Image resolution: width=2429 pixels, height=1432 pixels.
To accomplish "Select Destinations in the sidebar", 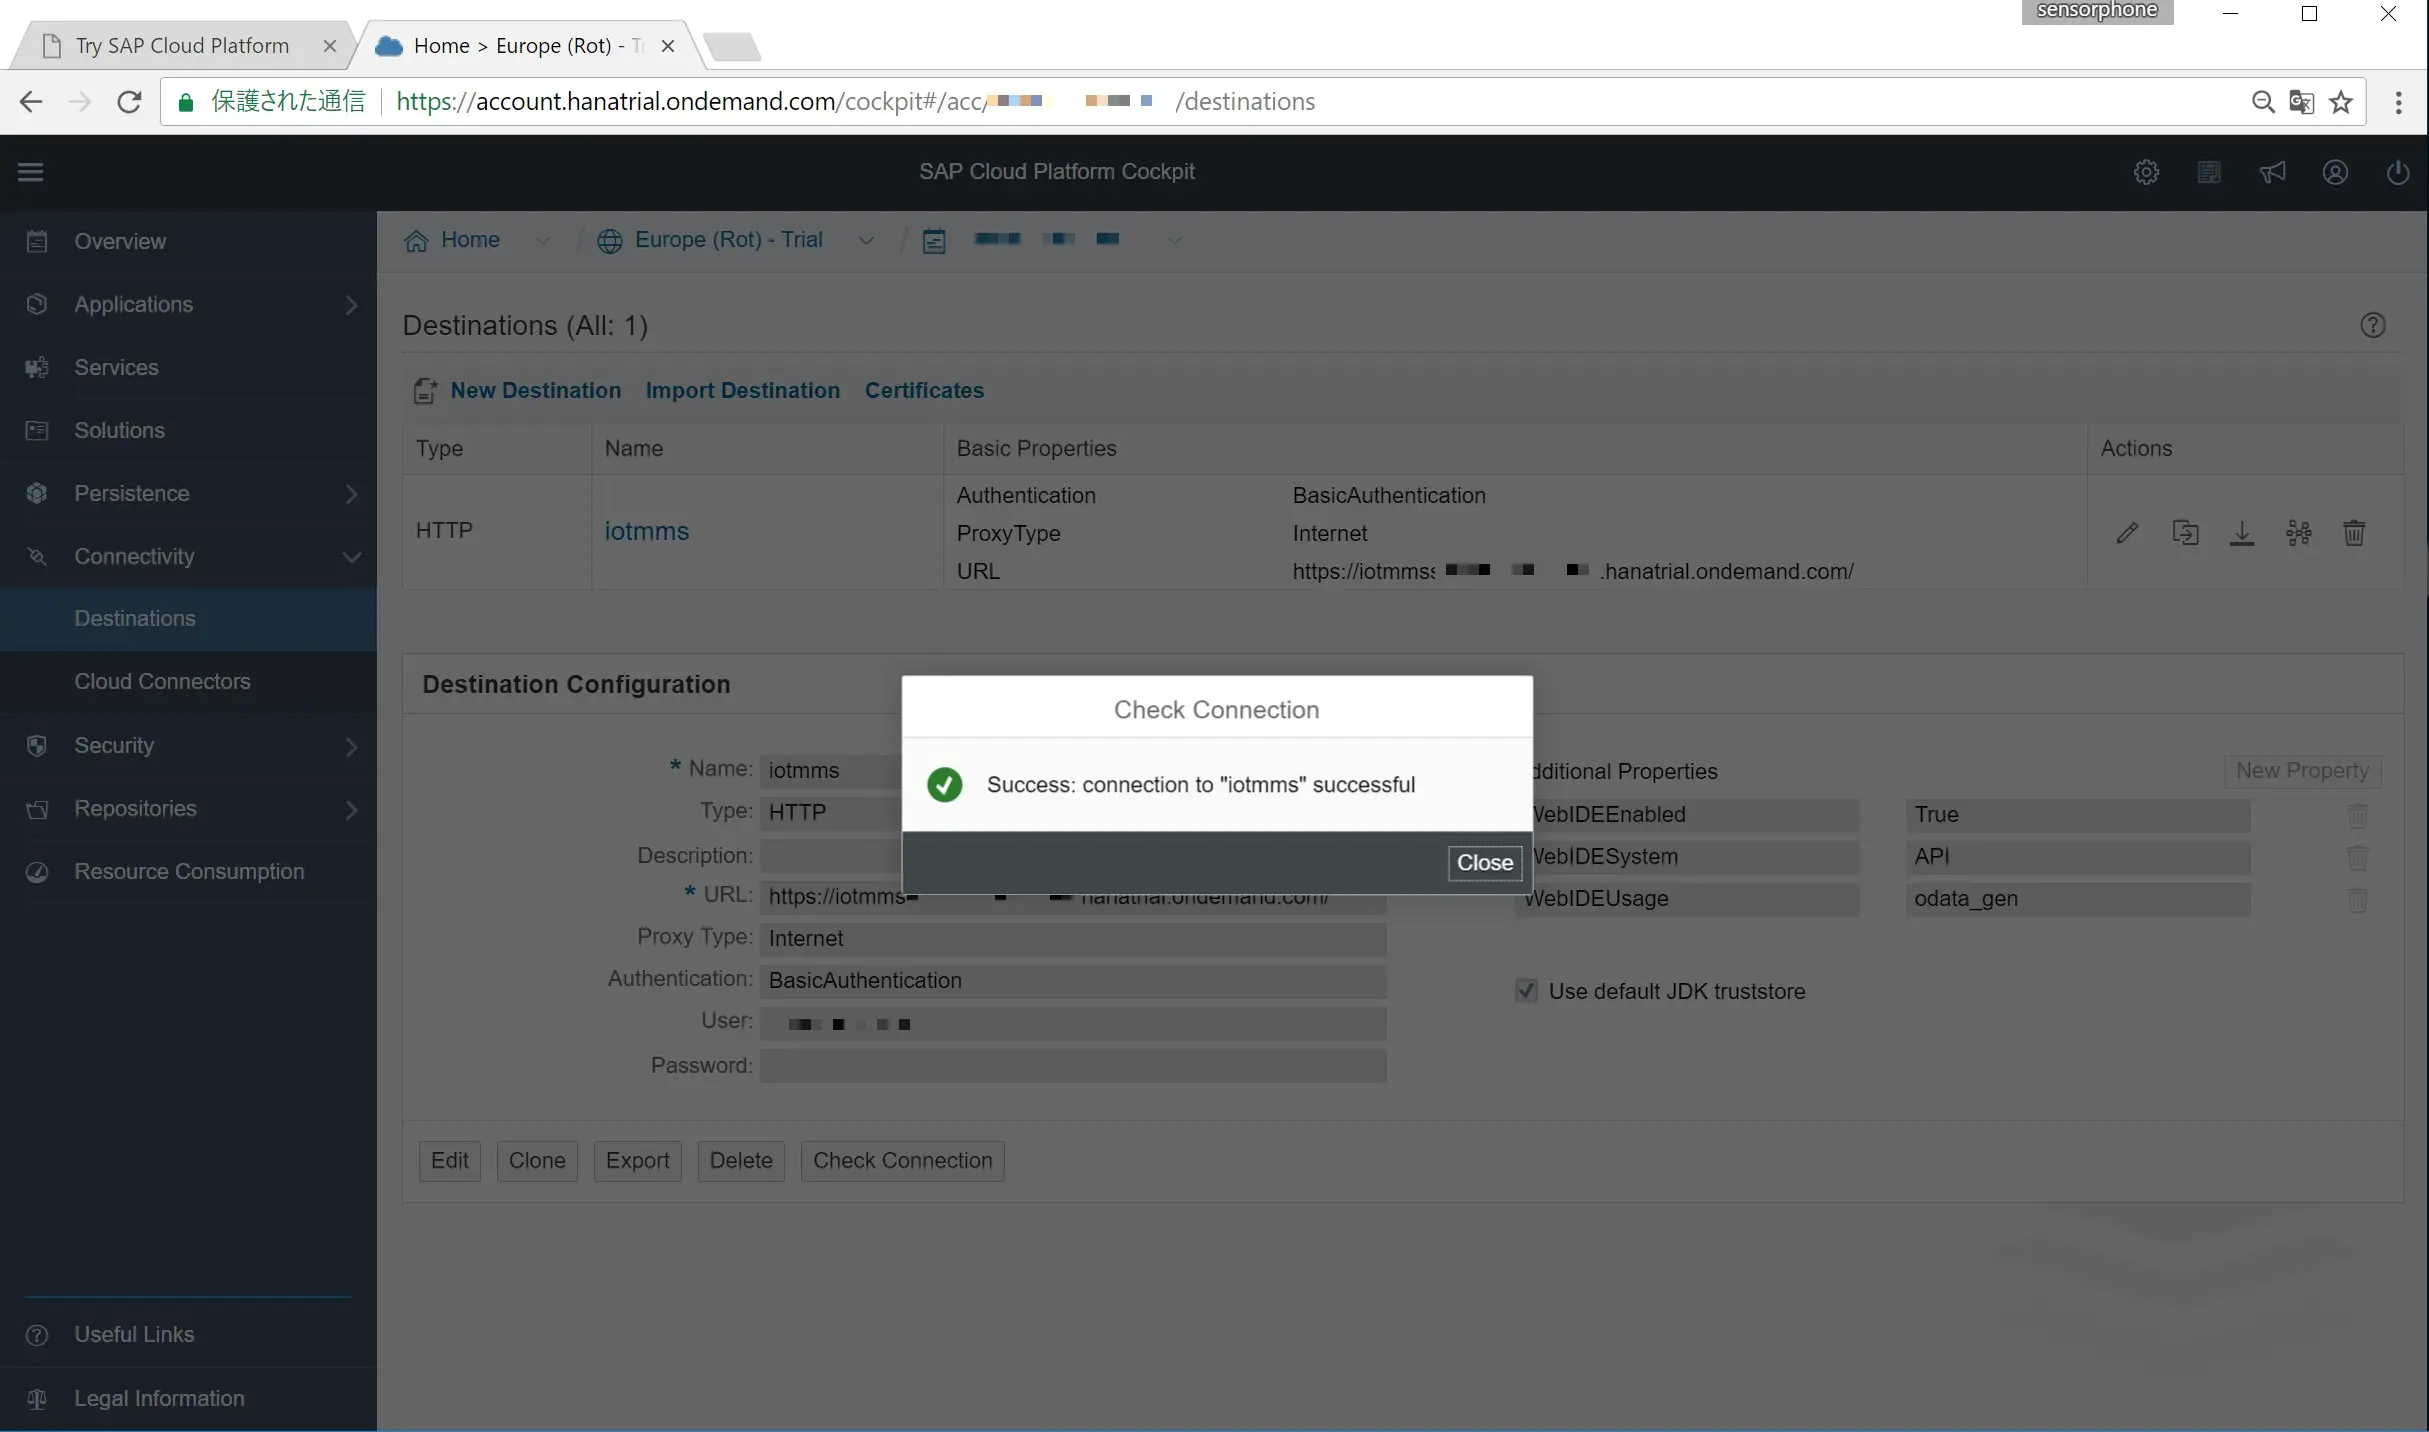I will point(188,618).
